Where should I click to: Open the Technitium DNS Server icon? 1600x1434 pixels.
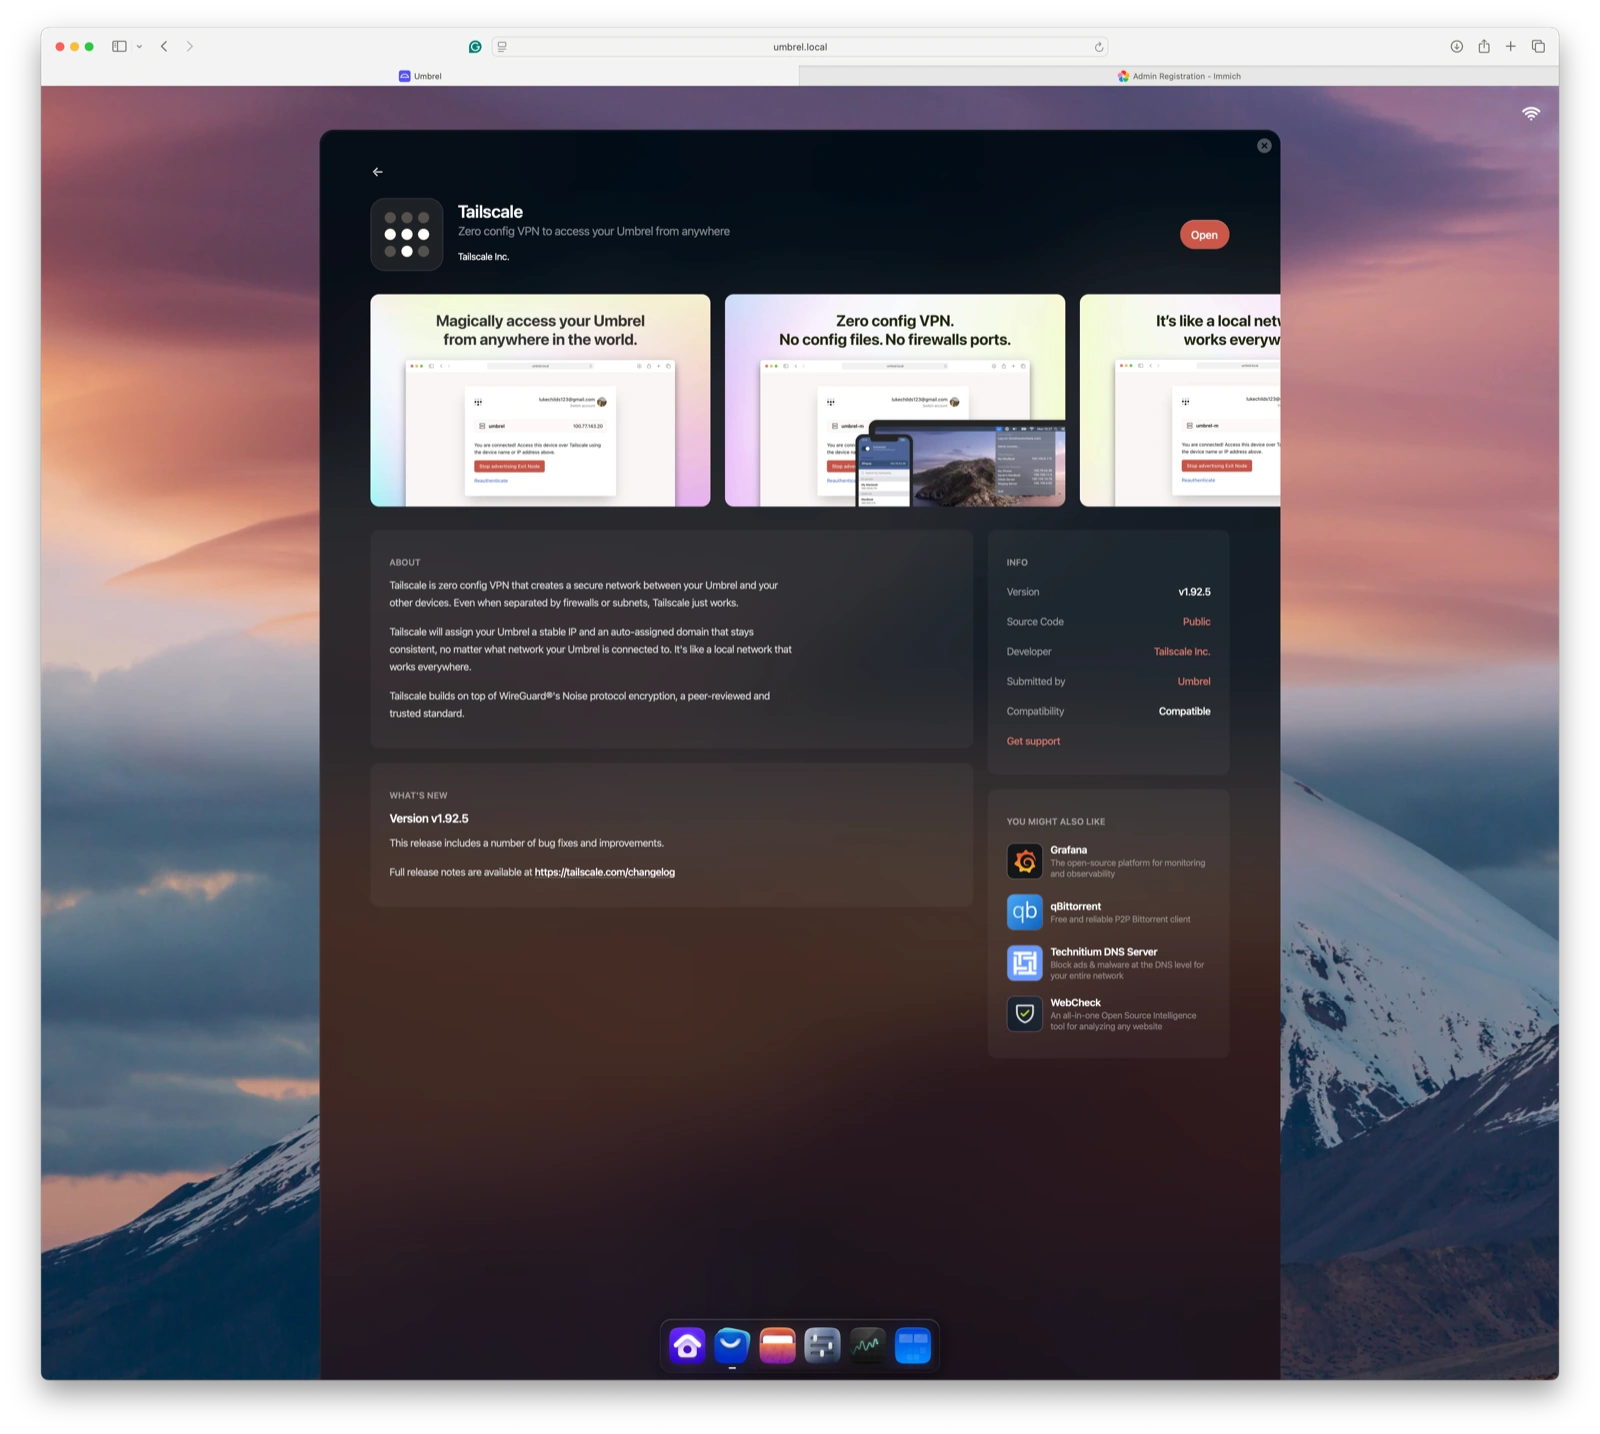tap(1024, 963)
